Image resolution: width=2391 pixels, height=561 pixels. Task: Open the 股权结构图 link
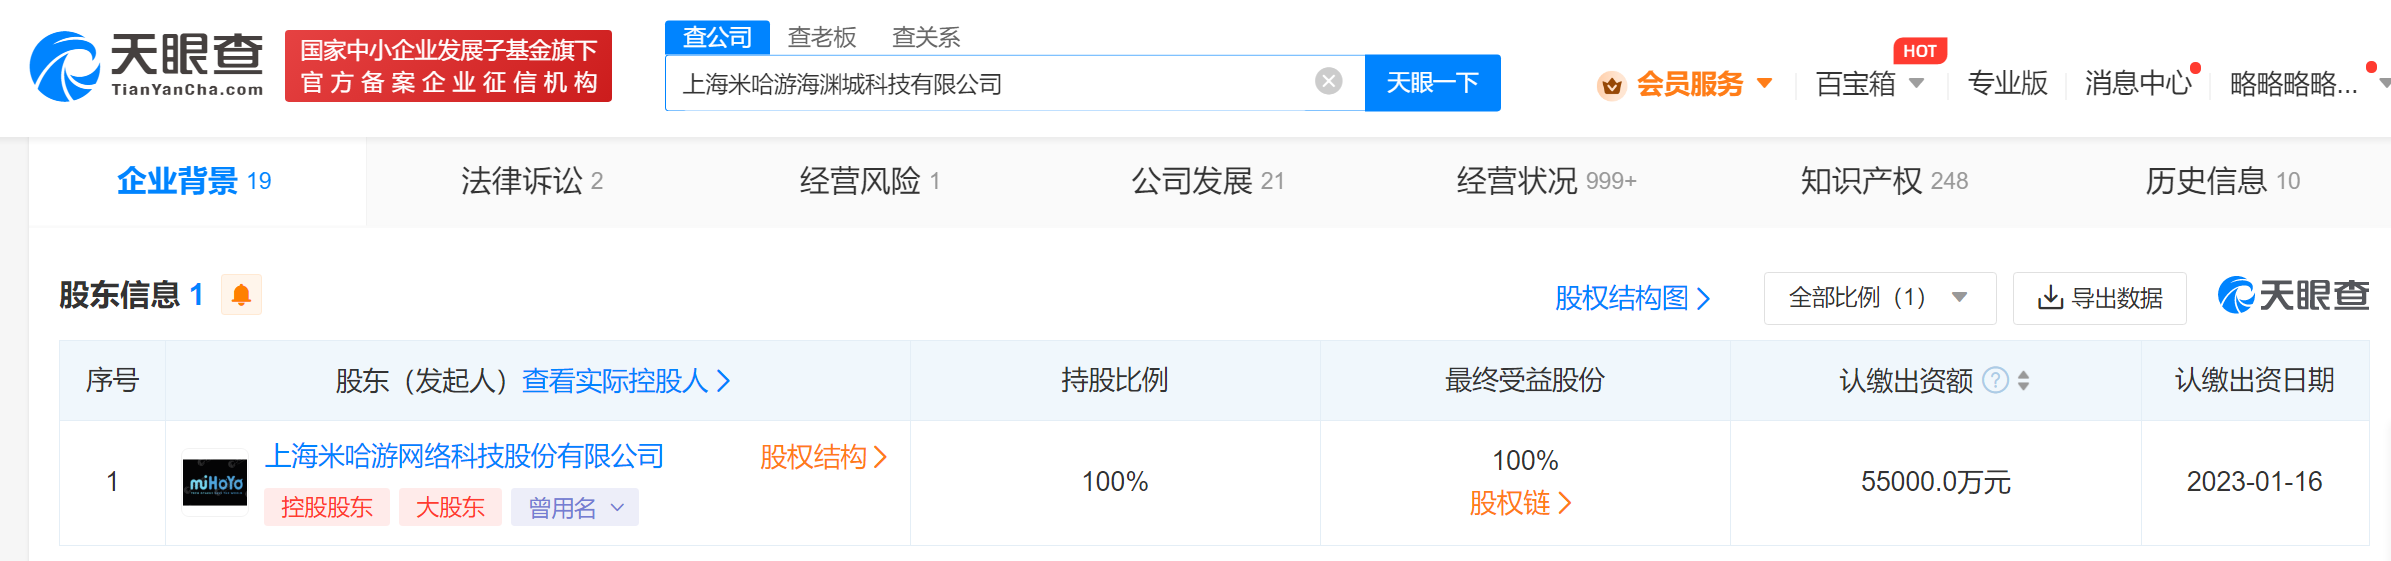(x=1633, y=298)
